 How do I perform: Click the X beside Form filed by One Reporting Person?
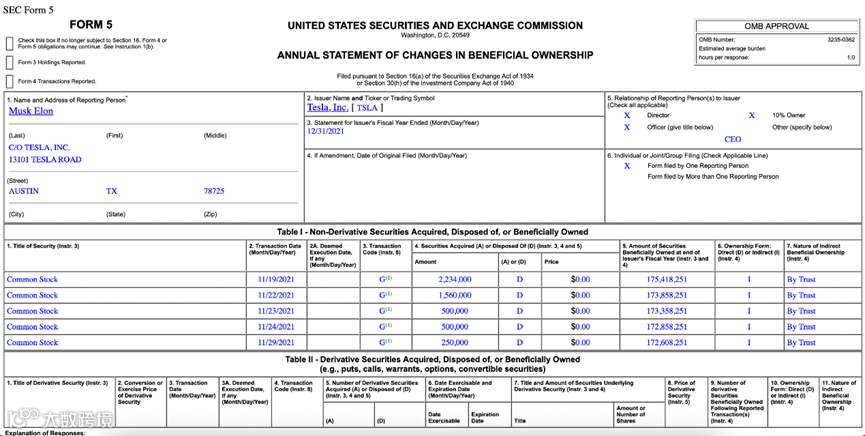tap(627, 166)
